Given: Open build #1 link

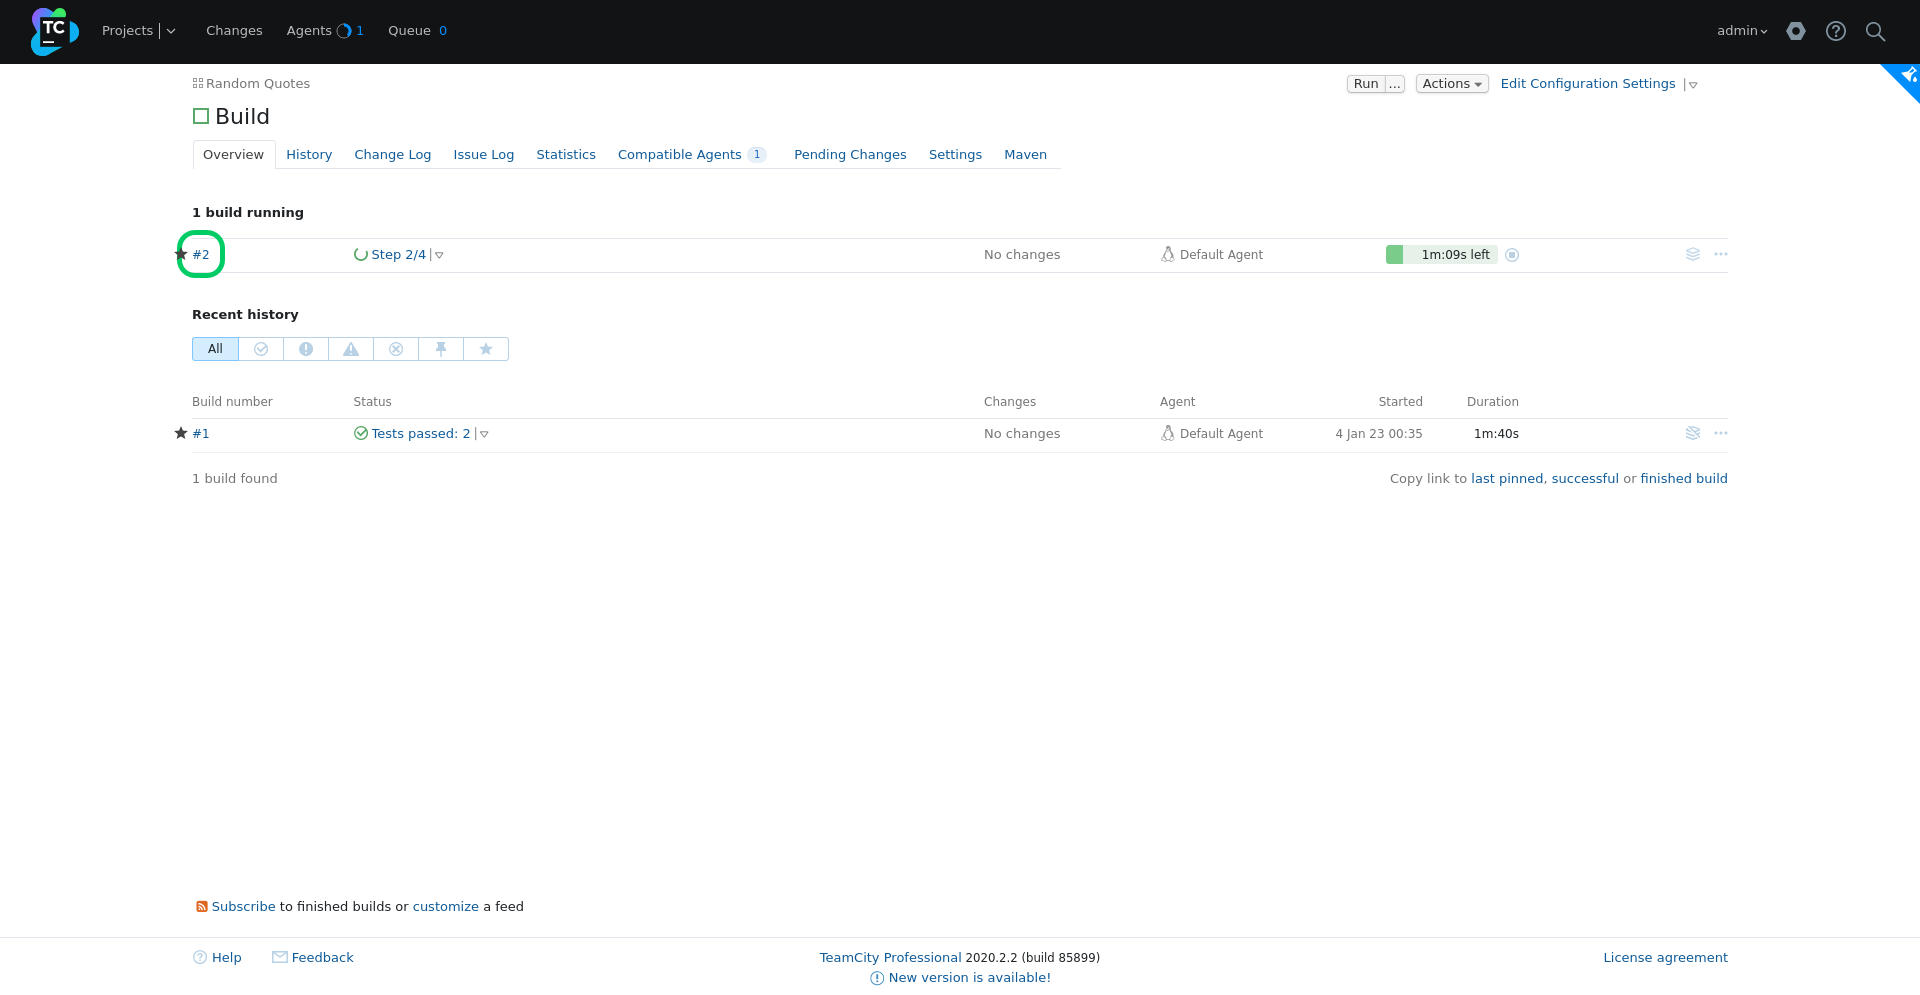Looking at the screenshot, I should (x=201, y=433).
